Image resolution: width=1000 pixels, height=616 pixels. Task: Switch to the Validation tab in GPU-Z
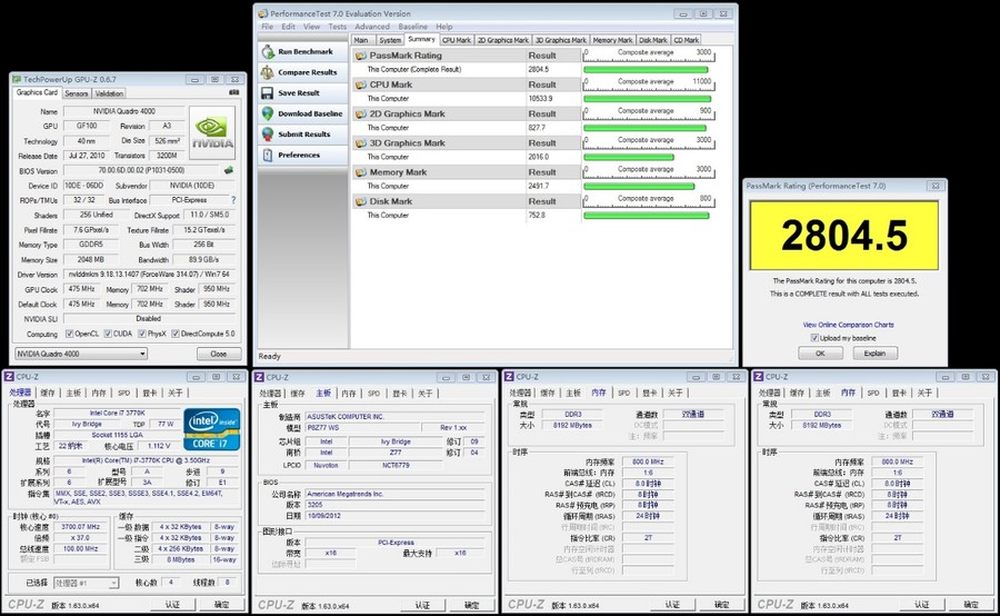click(x=109, y=93)
